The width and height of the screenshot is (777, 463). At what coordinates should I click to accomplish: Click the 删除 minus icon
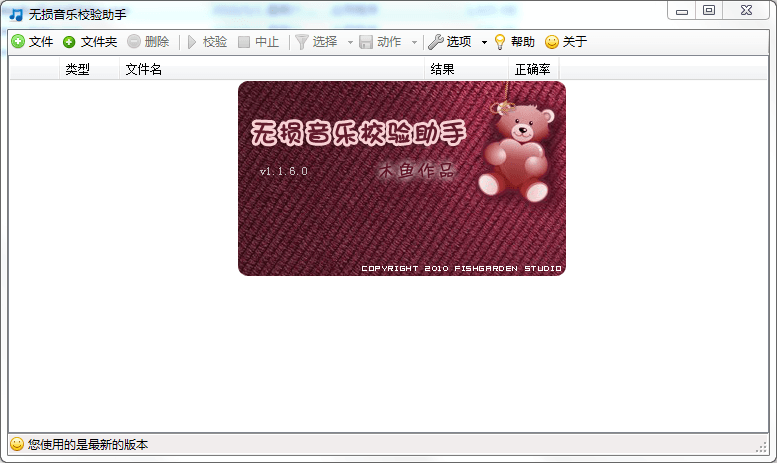click(x=134, y=42)
